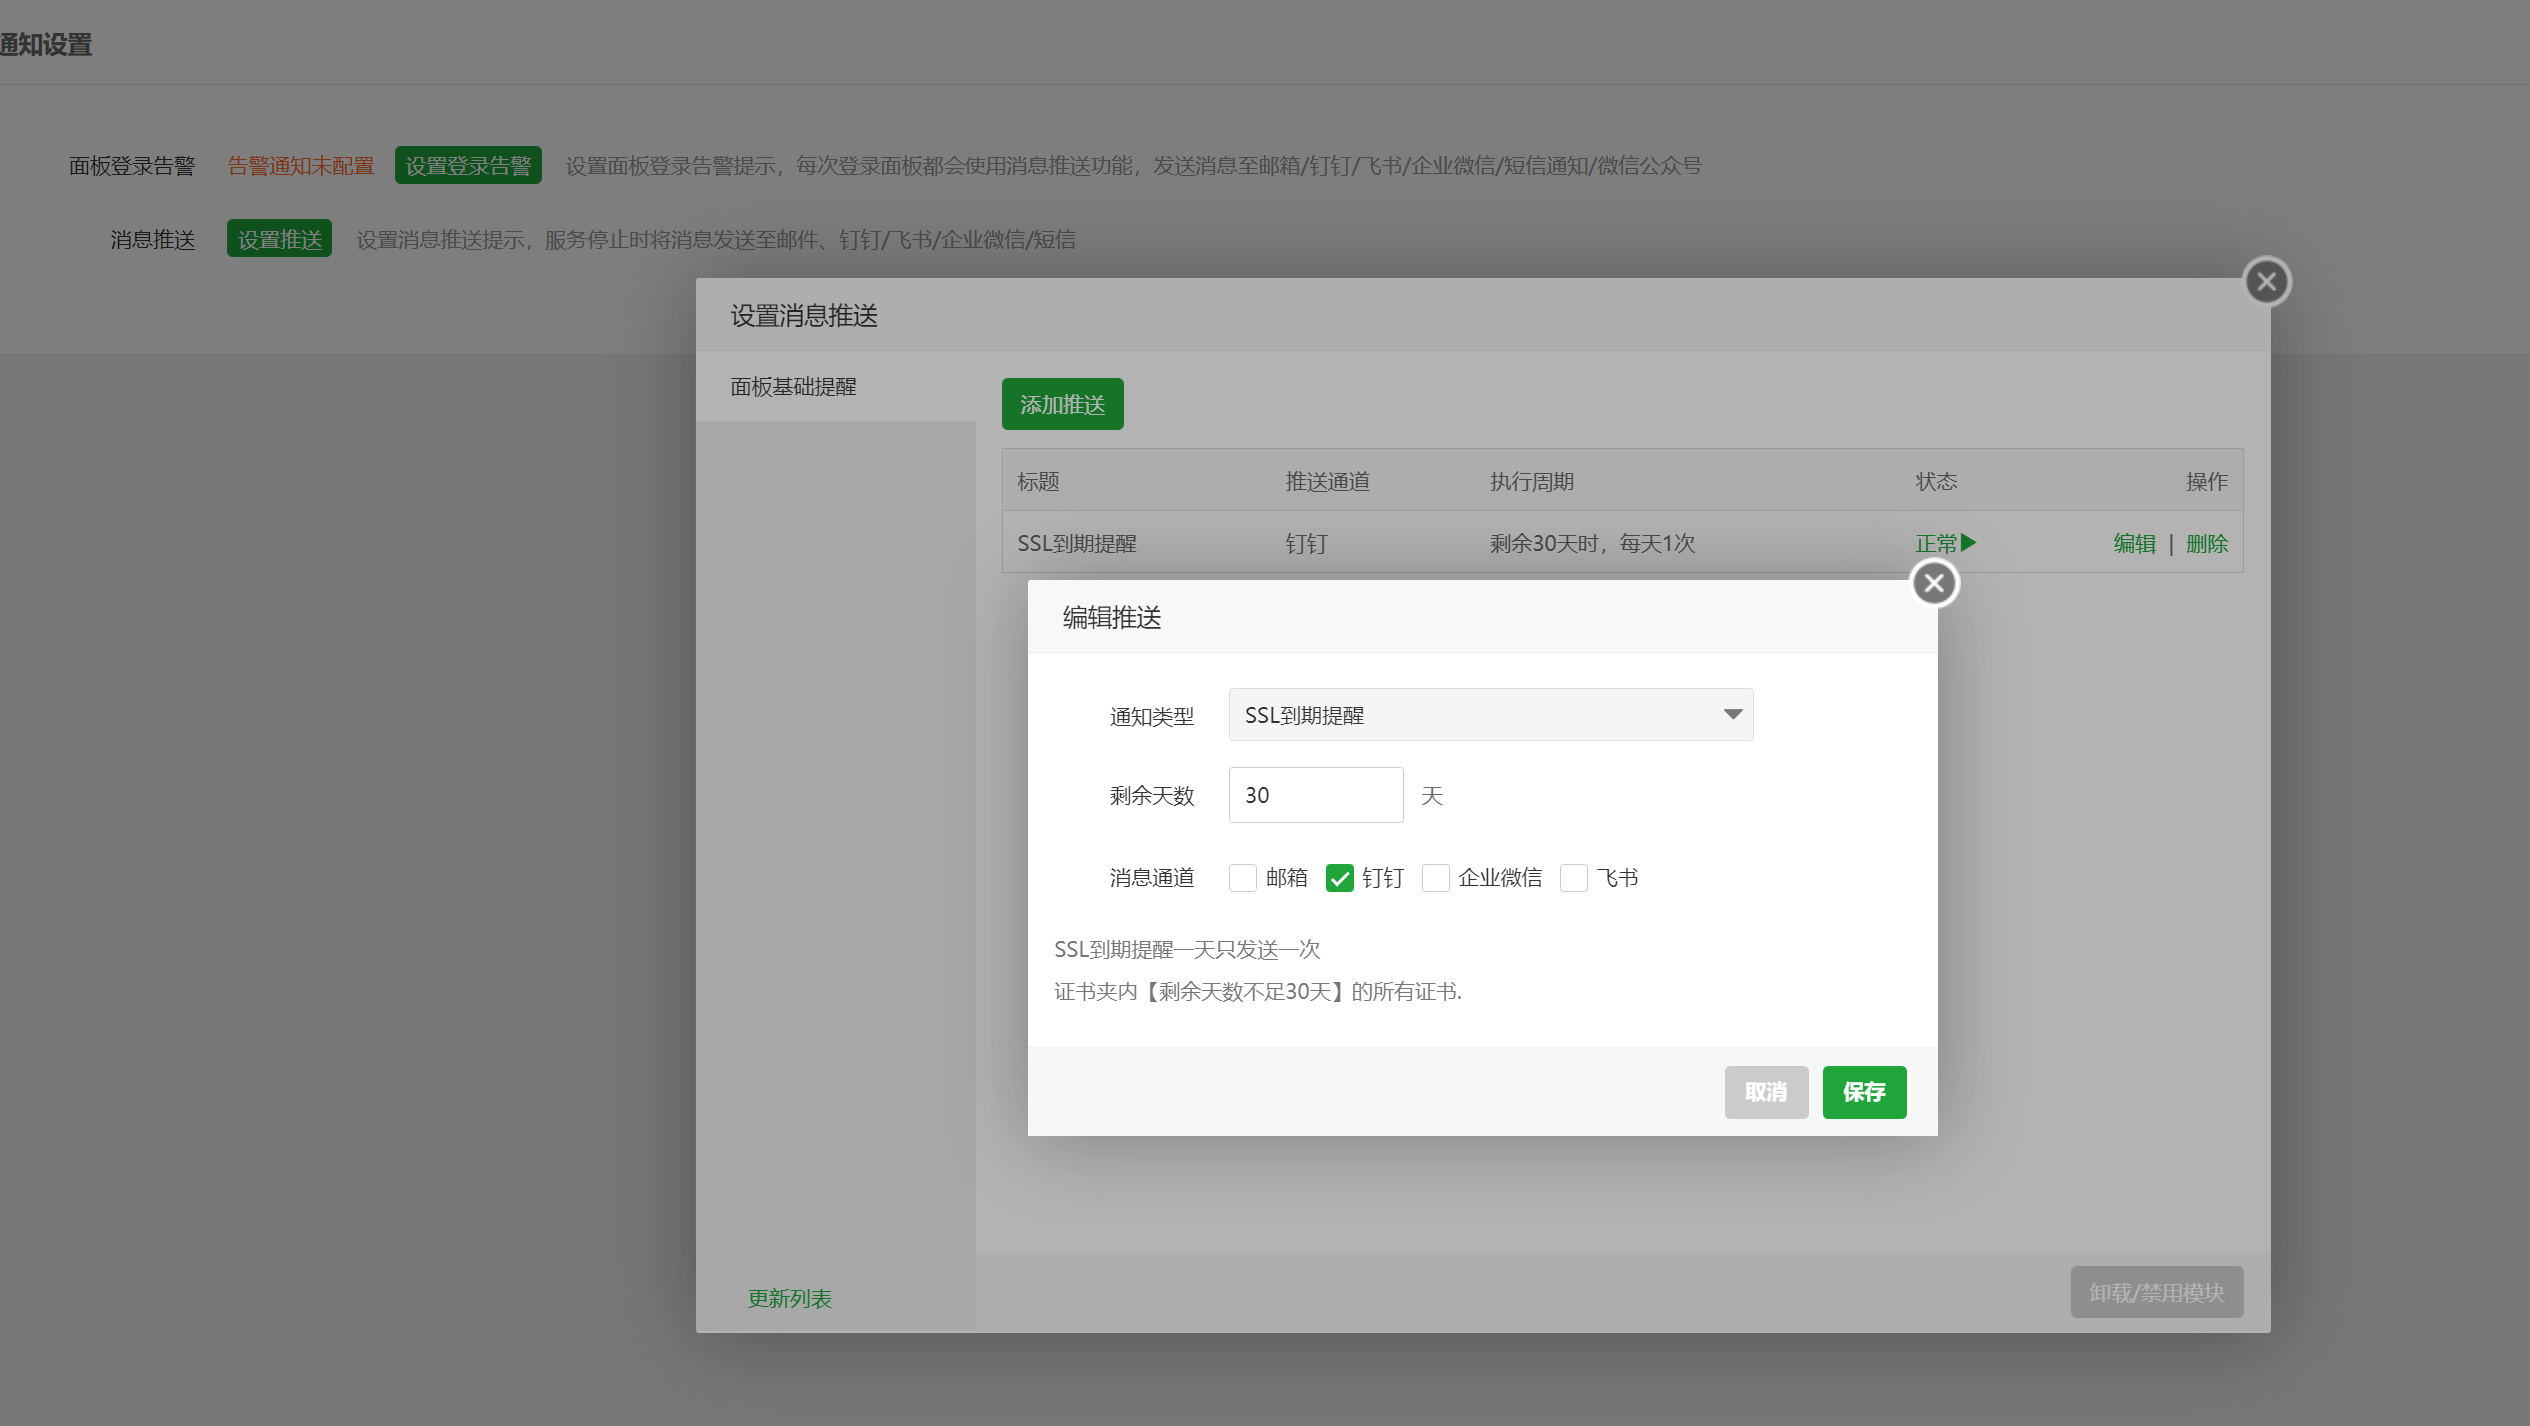Click the 告警通知未配置 warning link
The width and height of the screenshot is (2530, 1426).
click(x=300, y=165)
